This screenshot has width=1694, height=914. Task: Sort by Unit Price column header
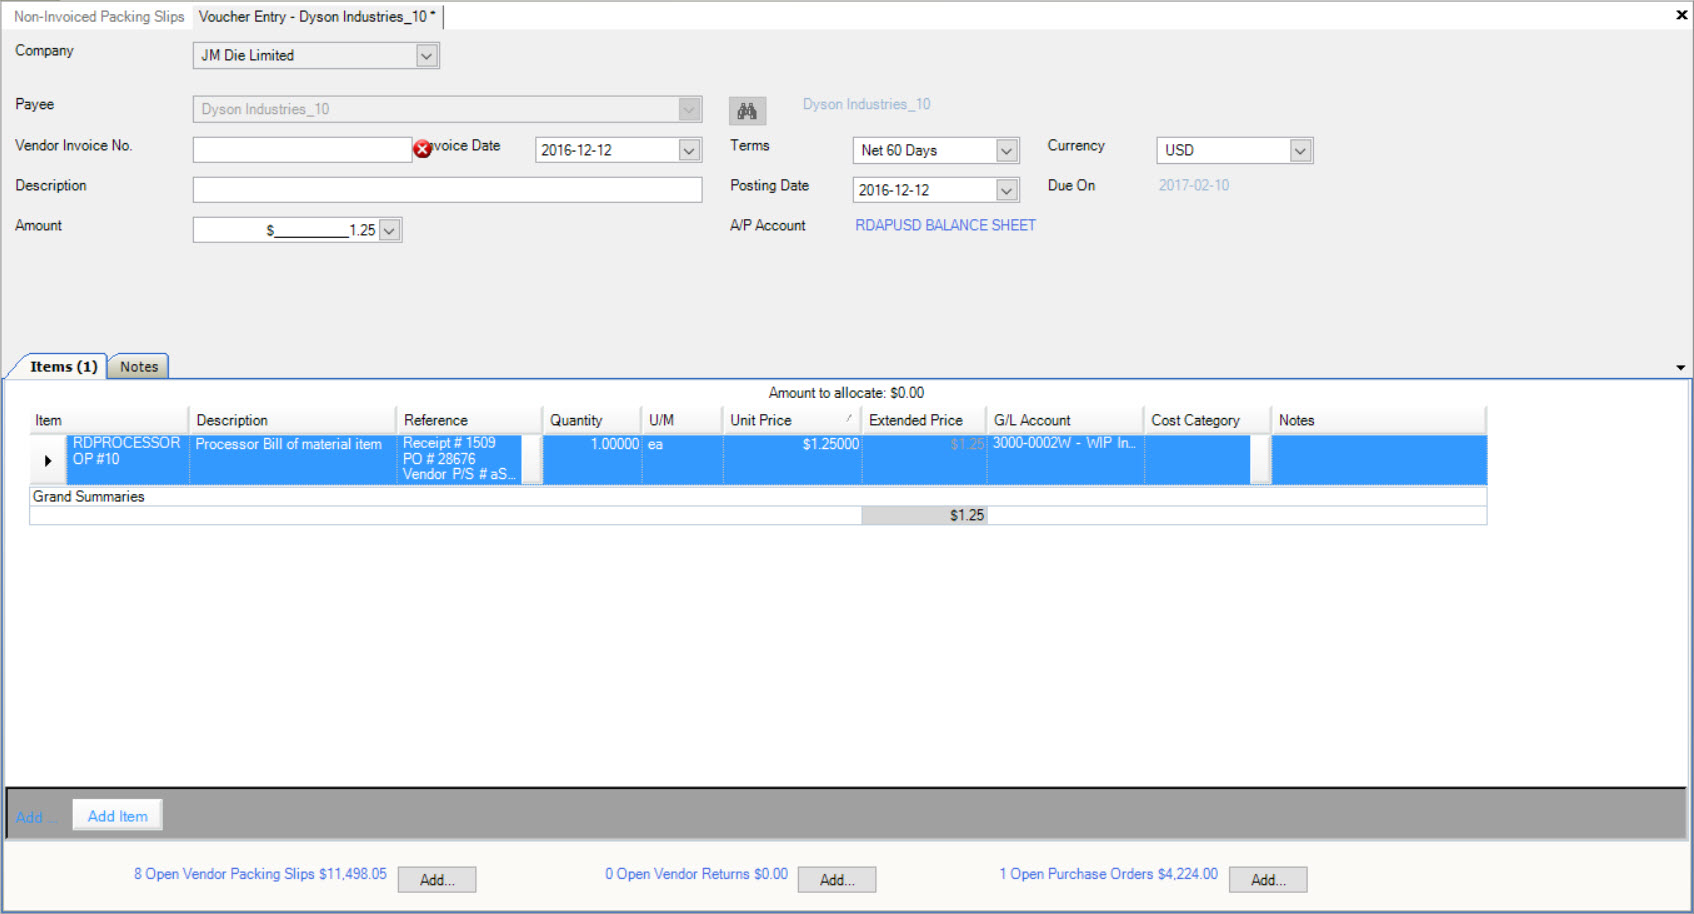(x=792, y=421)
